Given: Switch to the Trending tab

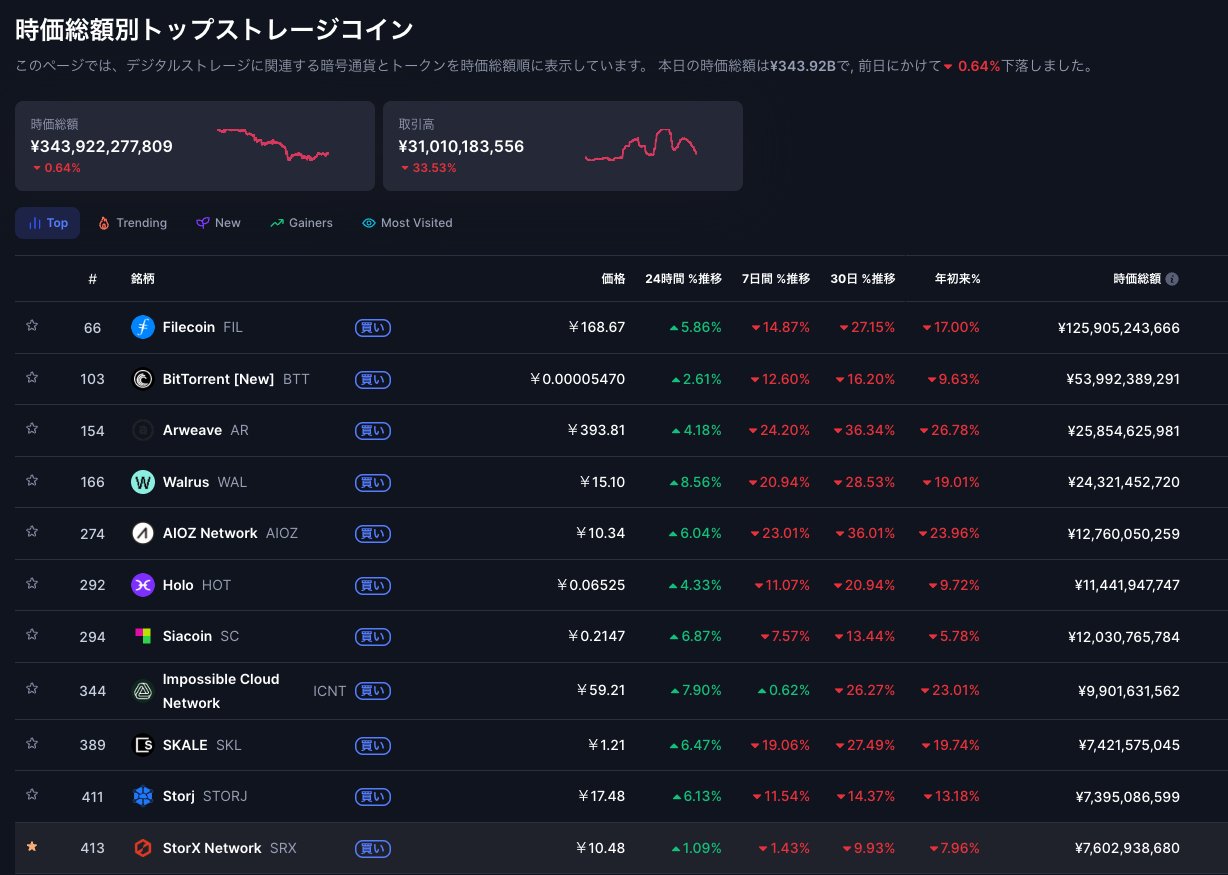Looking at the screenshot, I should click(x=132, y=223).
